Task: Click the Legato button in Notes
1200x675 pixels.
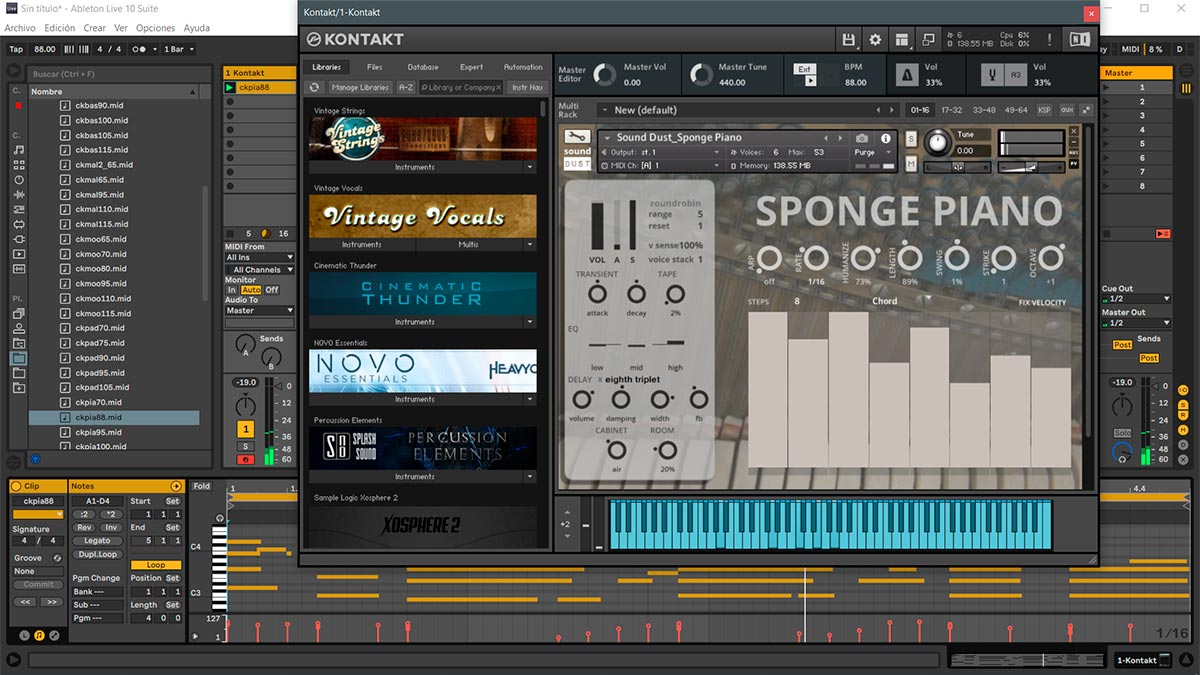Action: click(97, 541)
